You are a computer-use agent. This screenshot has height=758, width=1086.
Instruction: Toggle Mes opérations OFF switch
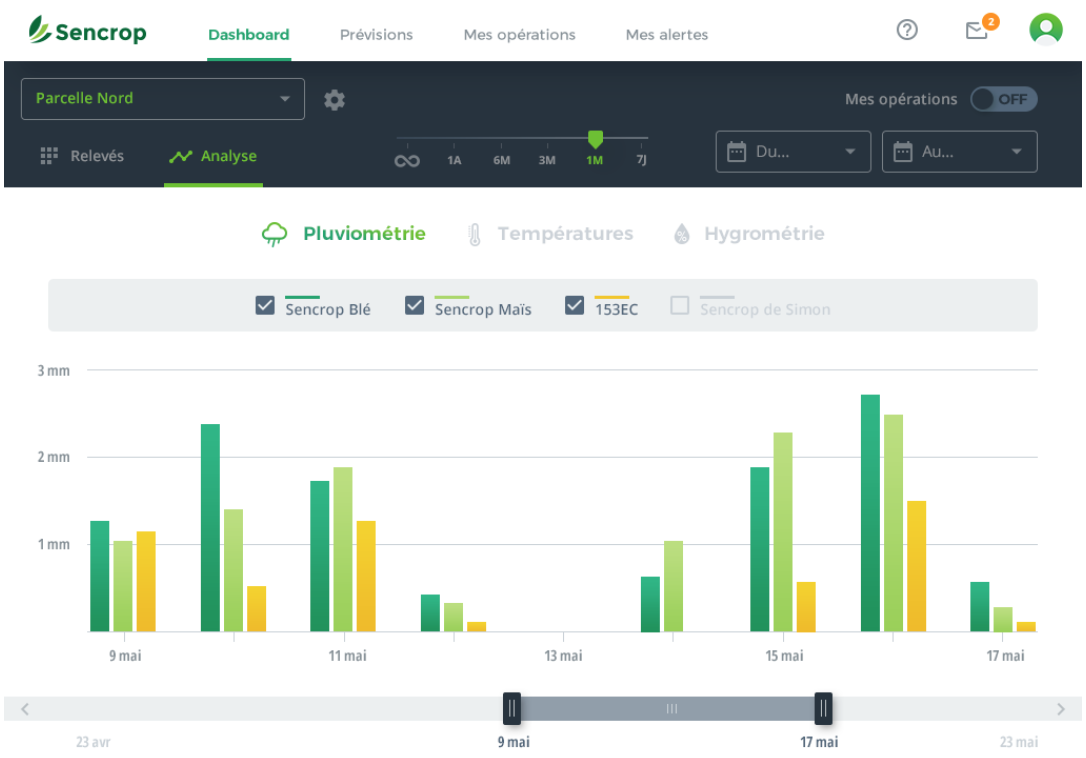point(1004,99)
